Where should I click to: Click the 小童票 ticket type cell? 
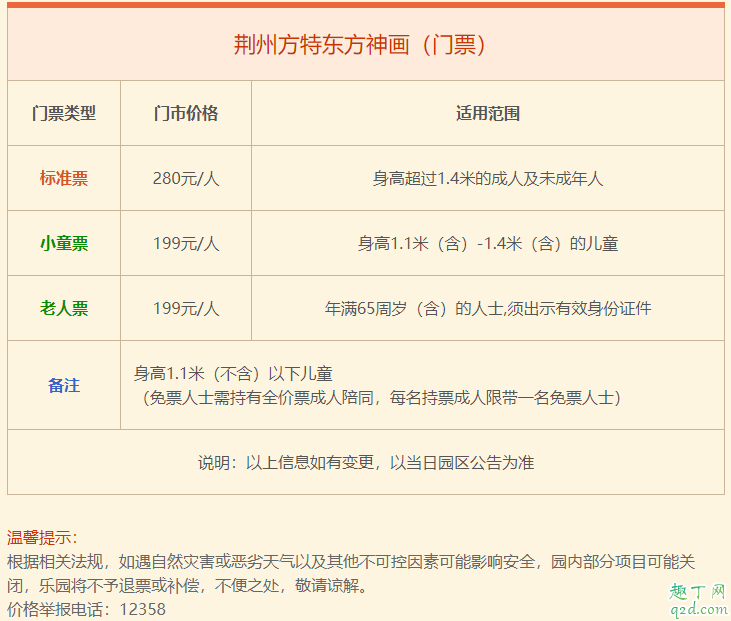tap(64, 243)
